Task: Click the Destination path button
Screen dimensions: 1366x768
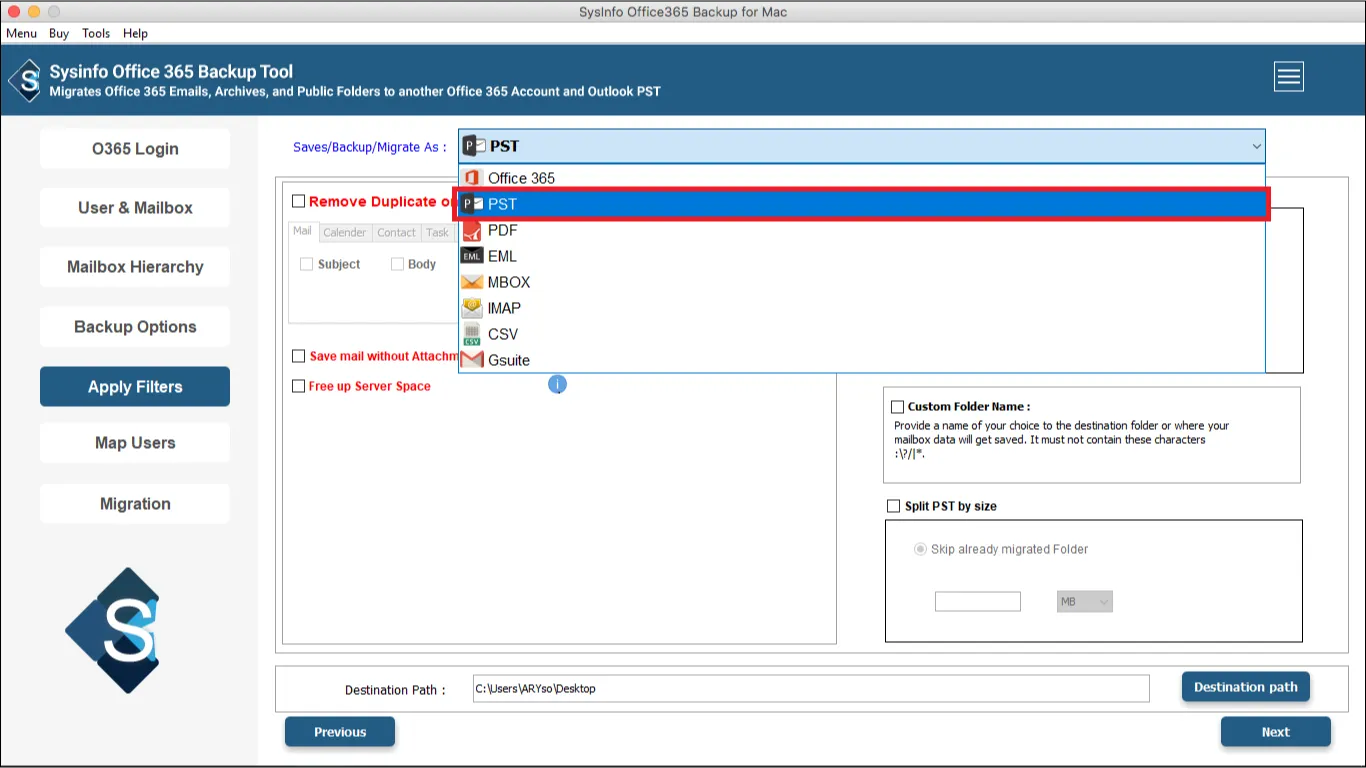Action: coord(1245,687)
